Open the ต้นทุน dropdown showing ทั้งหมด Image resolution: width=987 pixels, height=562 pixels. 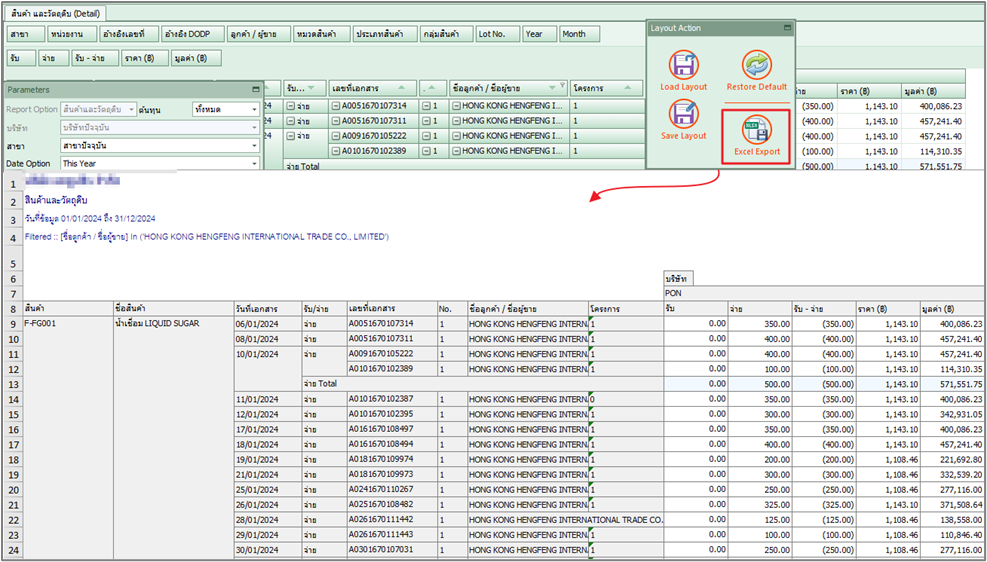254,109
